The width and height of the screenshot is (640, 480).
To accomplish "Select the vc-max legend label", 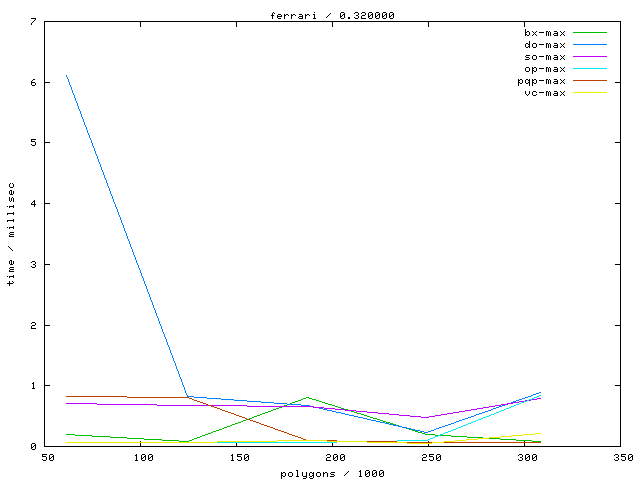I will tap(545, 92).
